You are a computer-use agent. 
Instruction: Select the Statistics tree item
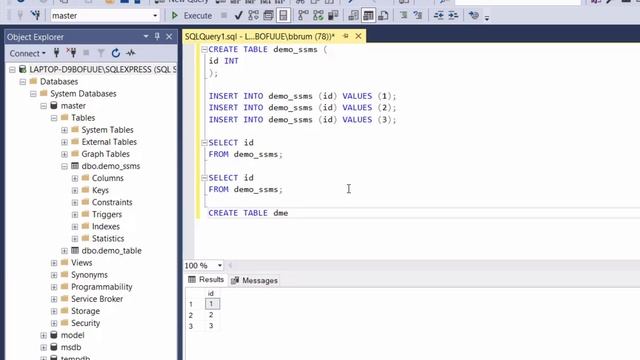point(108,238)
